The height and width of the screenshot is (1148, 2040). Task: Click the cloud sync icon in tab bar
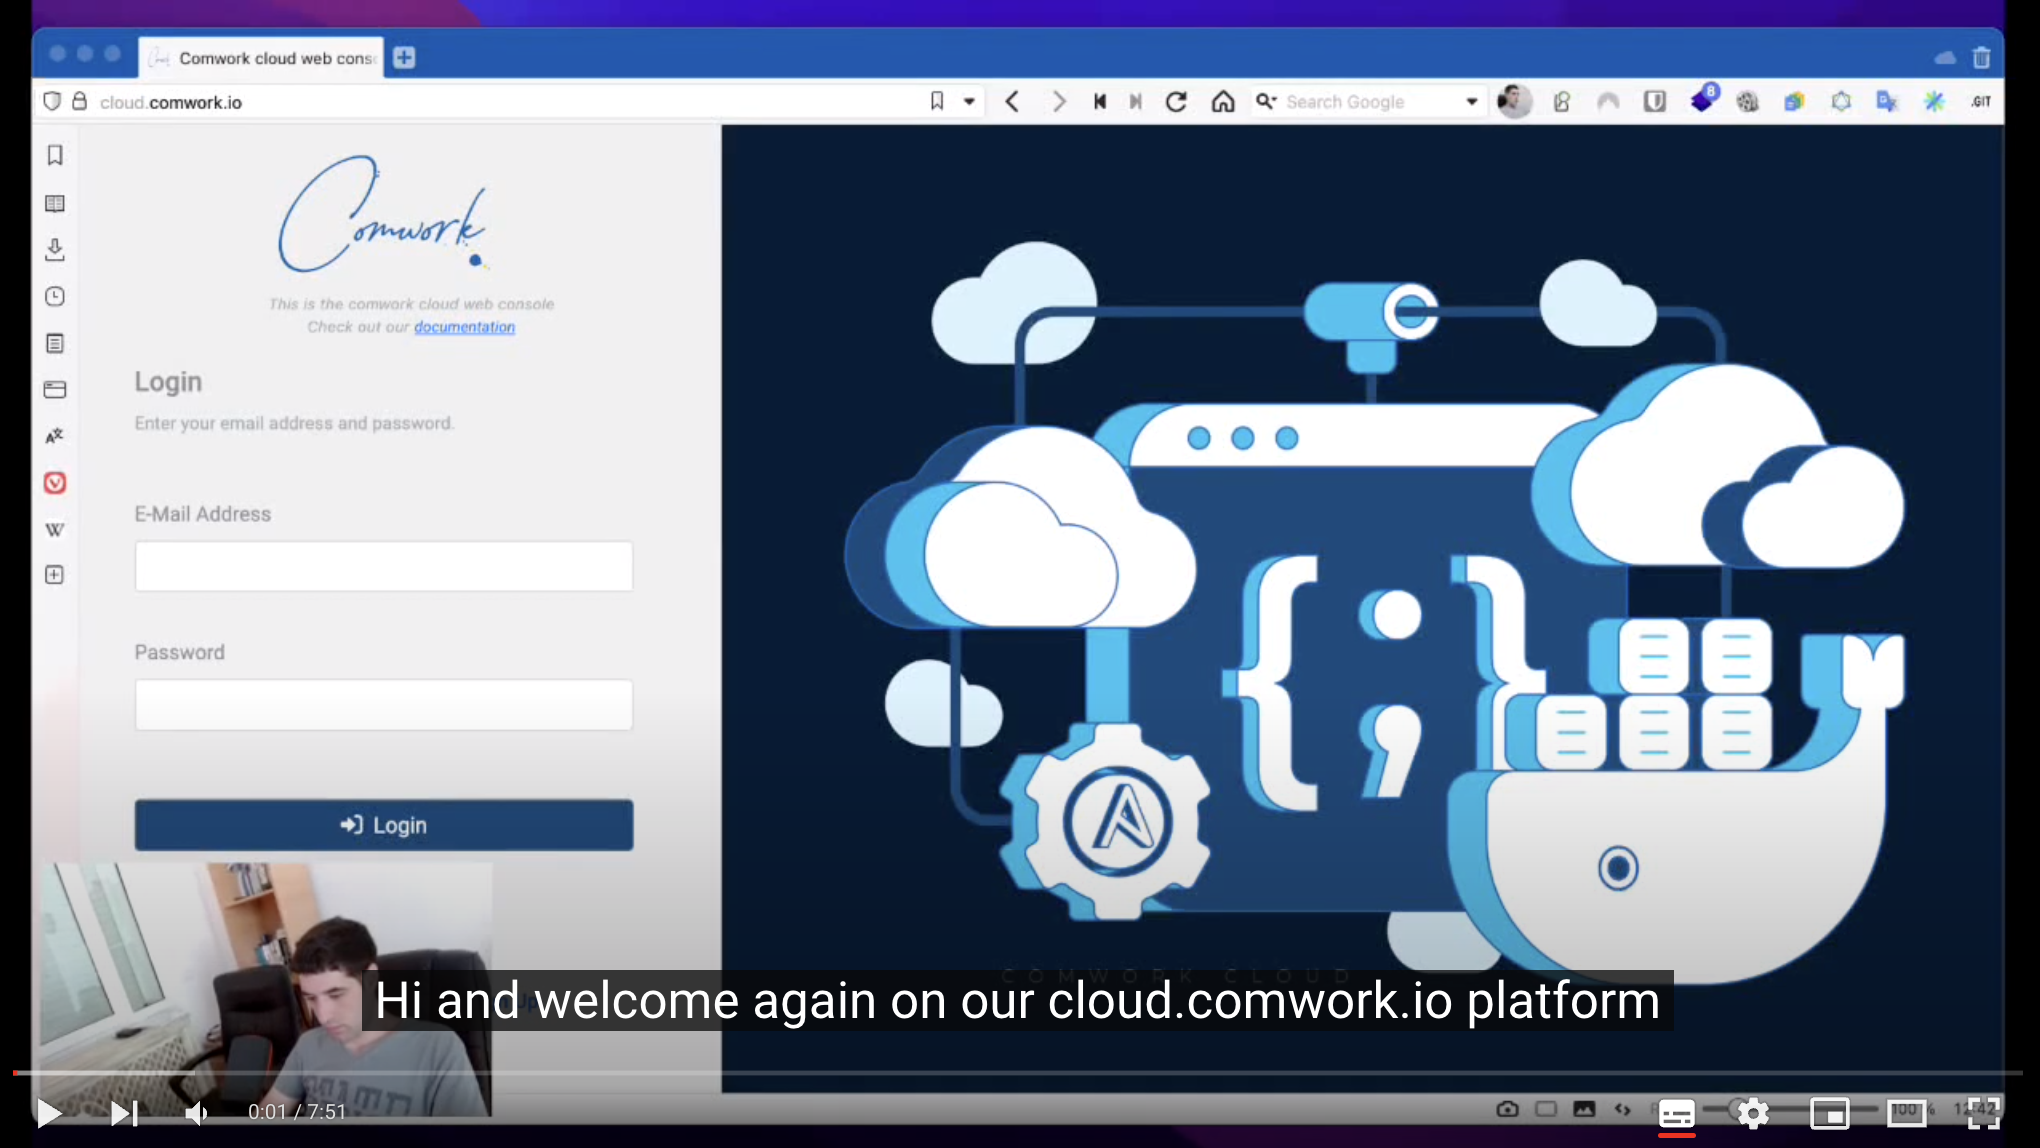click(1945, 57)
